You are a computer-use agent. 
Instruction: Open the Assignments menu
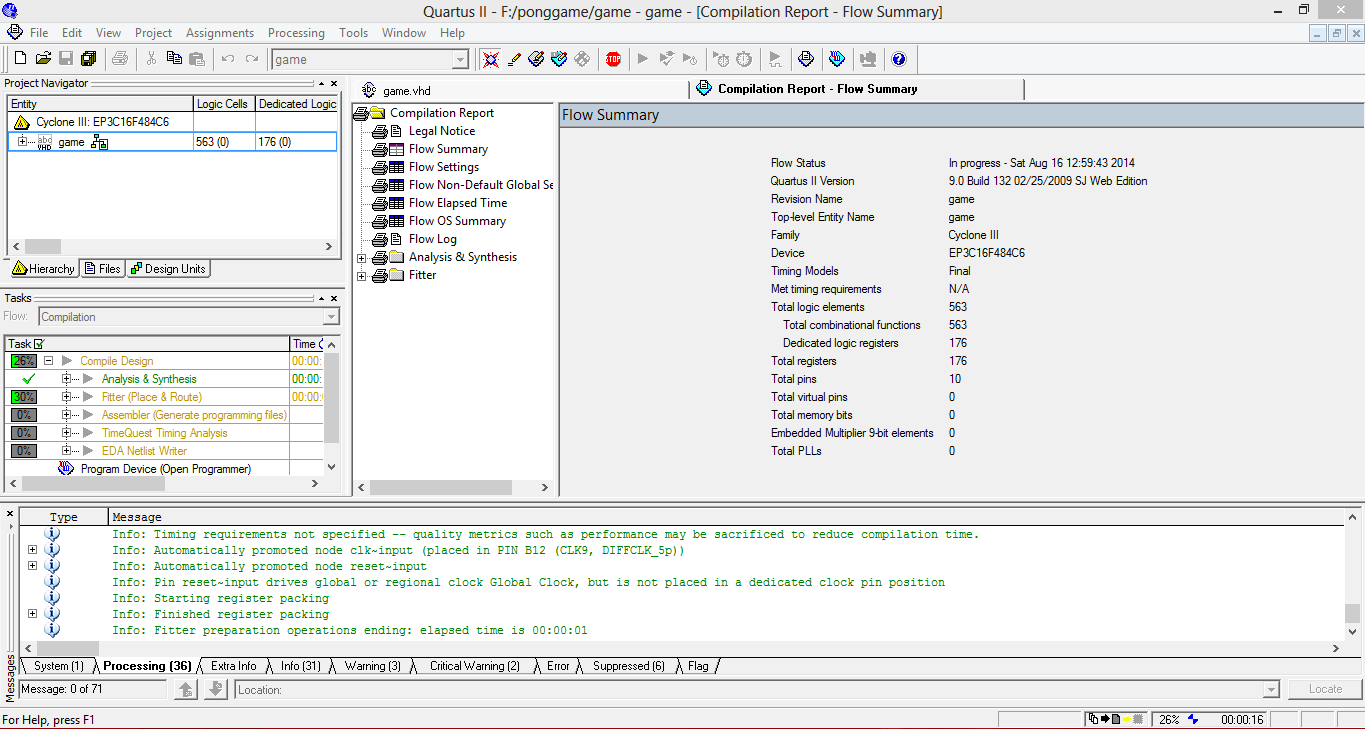click(x=220, y=33)
